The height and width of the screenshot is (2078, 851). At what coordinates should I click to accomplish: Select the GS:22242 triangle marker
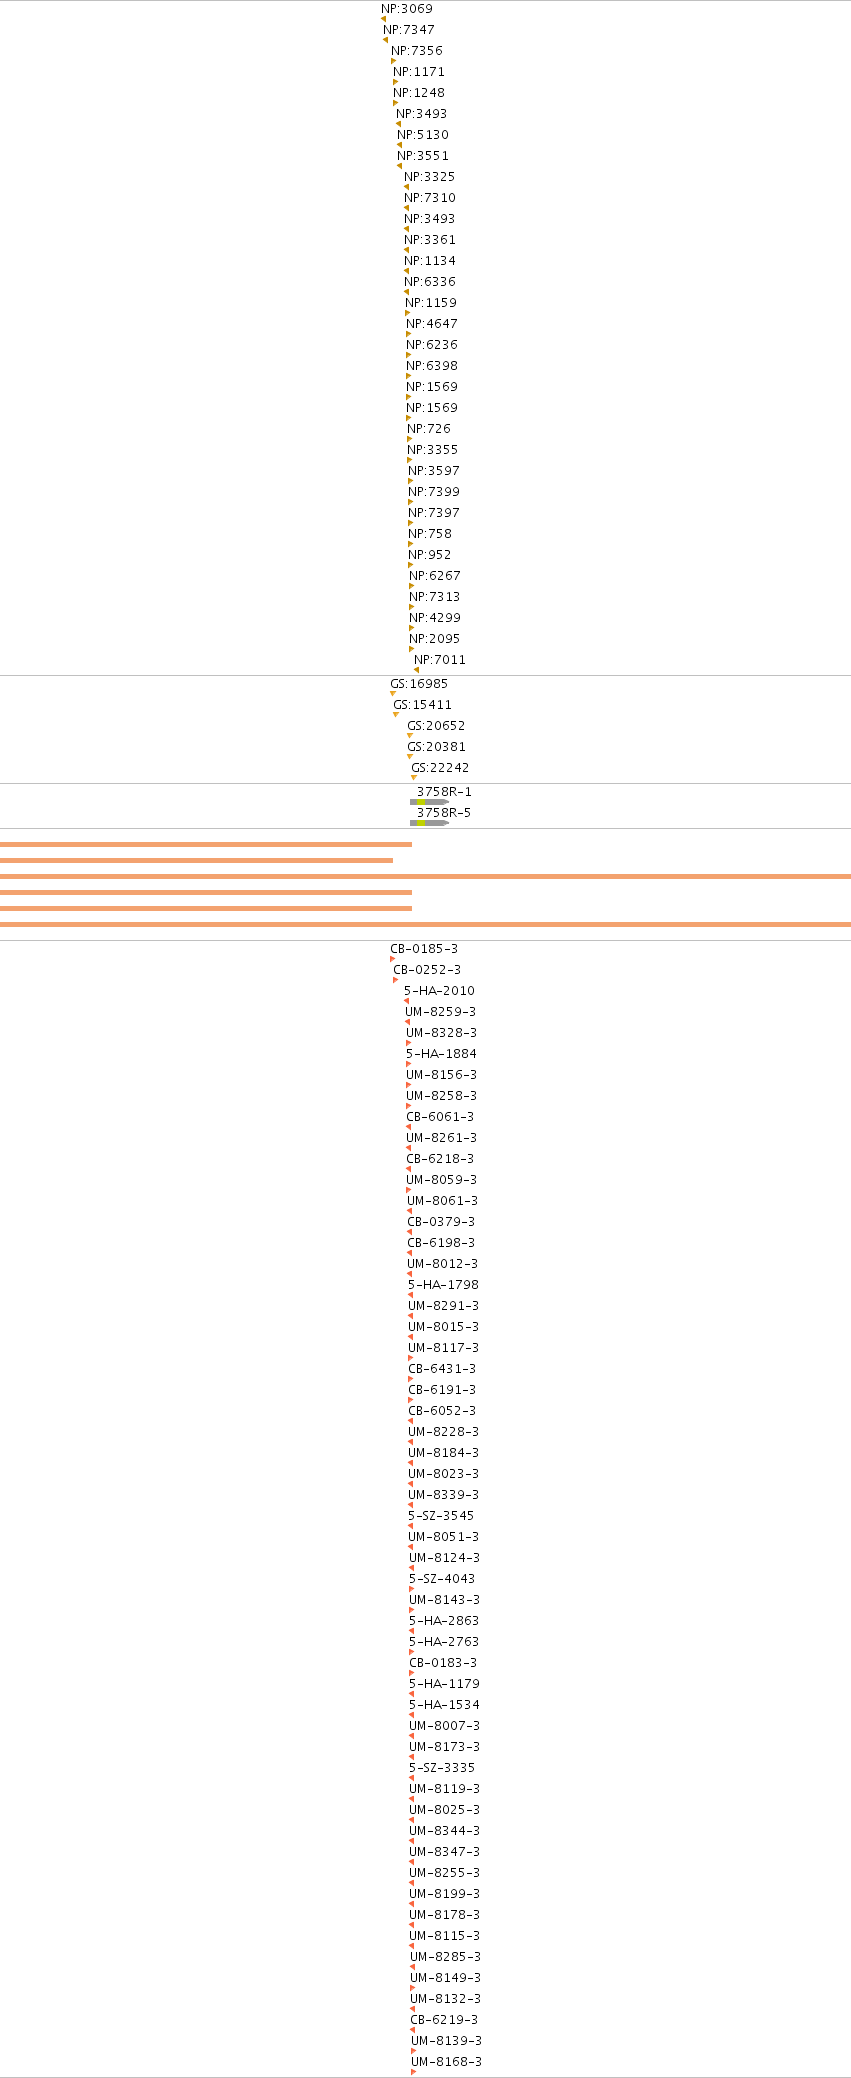pos(414,777)
